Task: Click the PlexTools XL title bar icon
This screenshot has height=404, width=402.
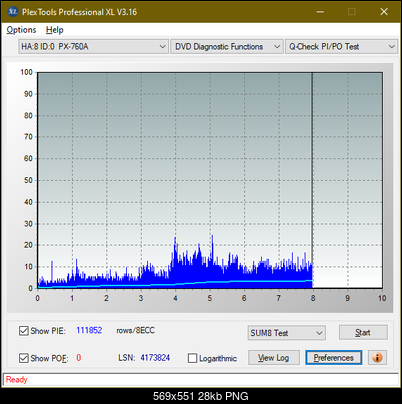Action: [x=13, y=12]
